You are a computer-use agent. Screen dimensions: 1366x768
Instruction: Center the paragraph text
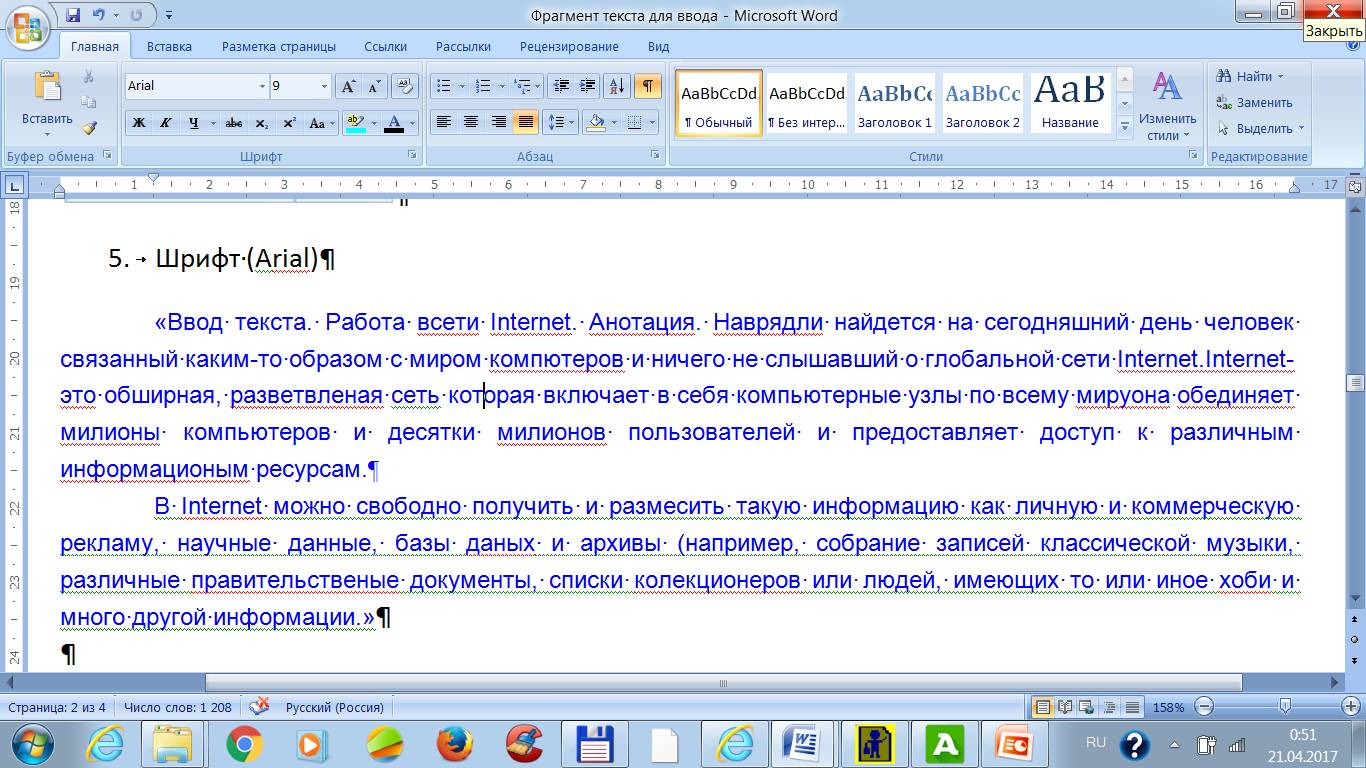471,123
